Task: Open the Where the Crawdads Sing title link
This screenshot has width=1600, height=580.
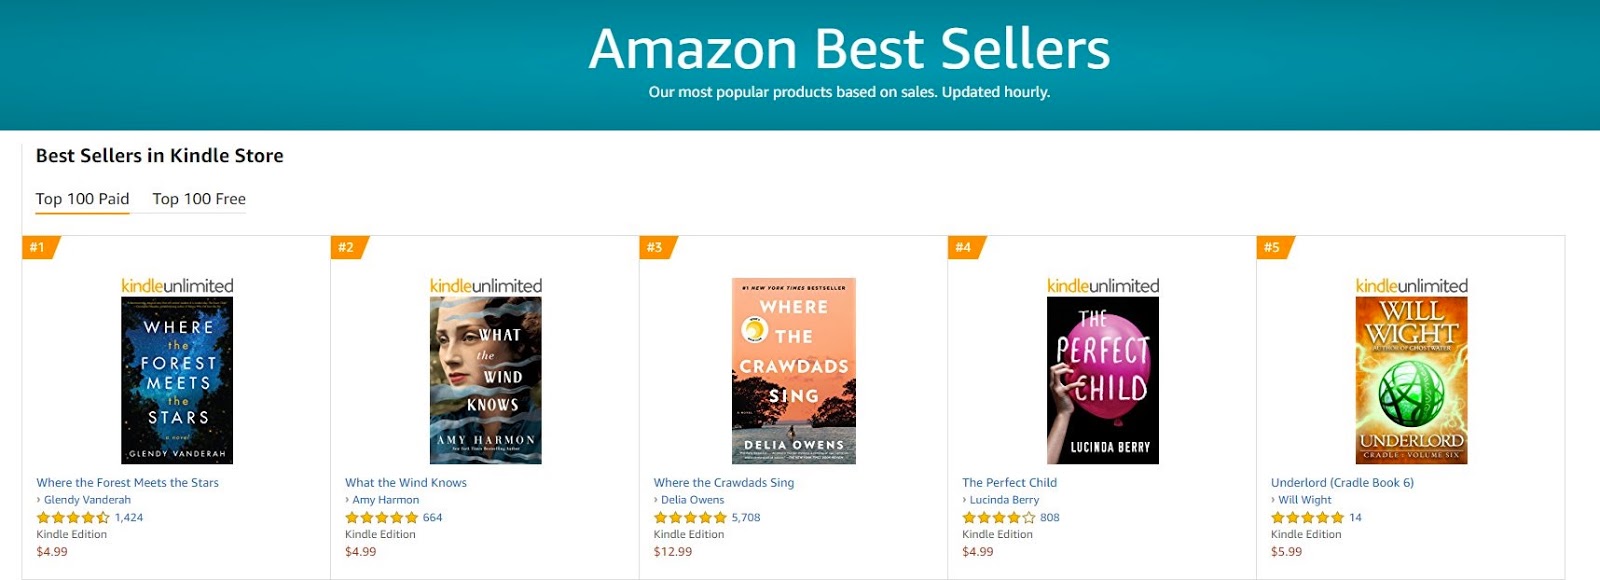Action: [x=724, y=483]
